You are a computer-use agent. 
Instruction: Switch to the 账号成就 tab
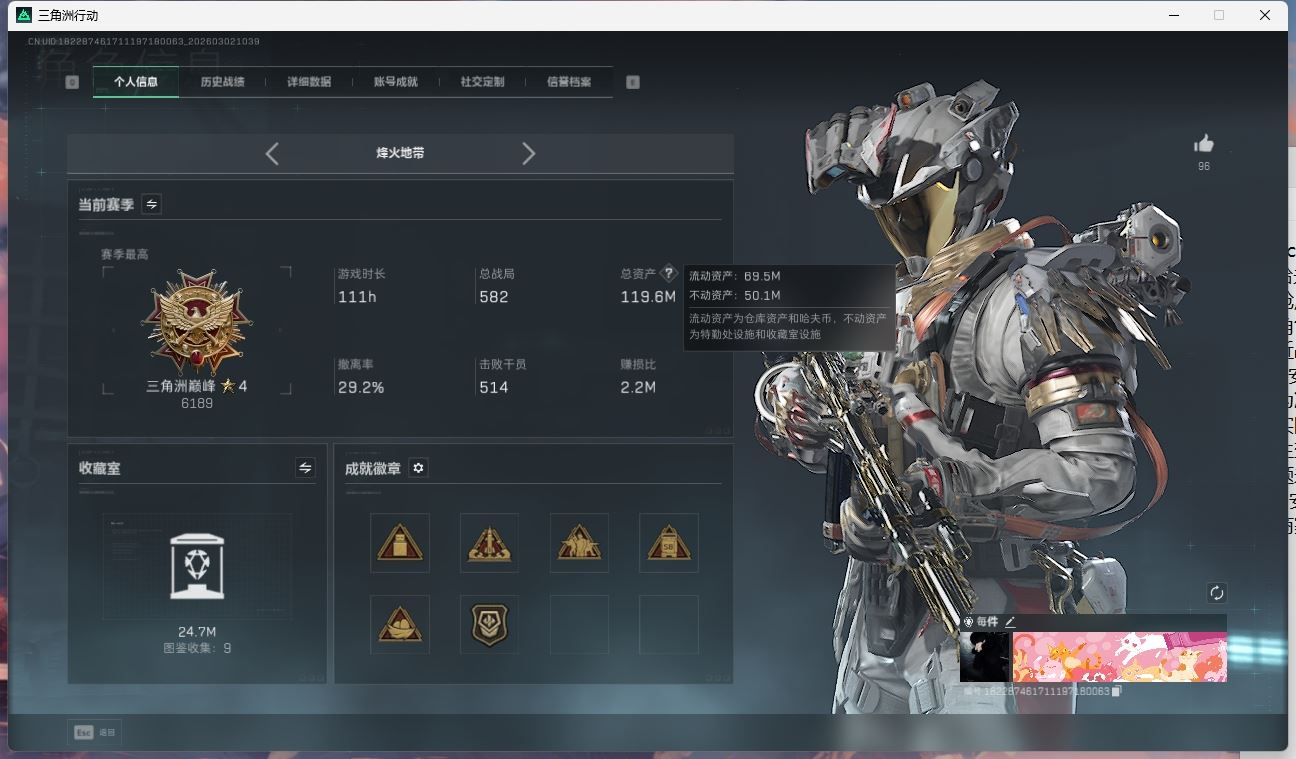pos(395,82)
